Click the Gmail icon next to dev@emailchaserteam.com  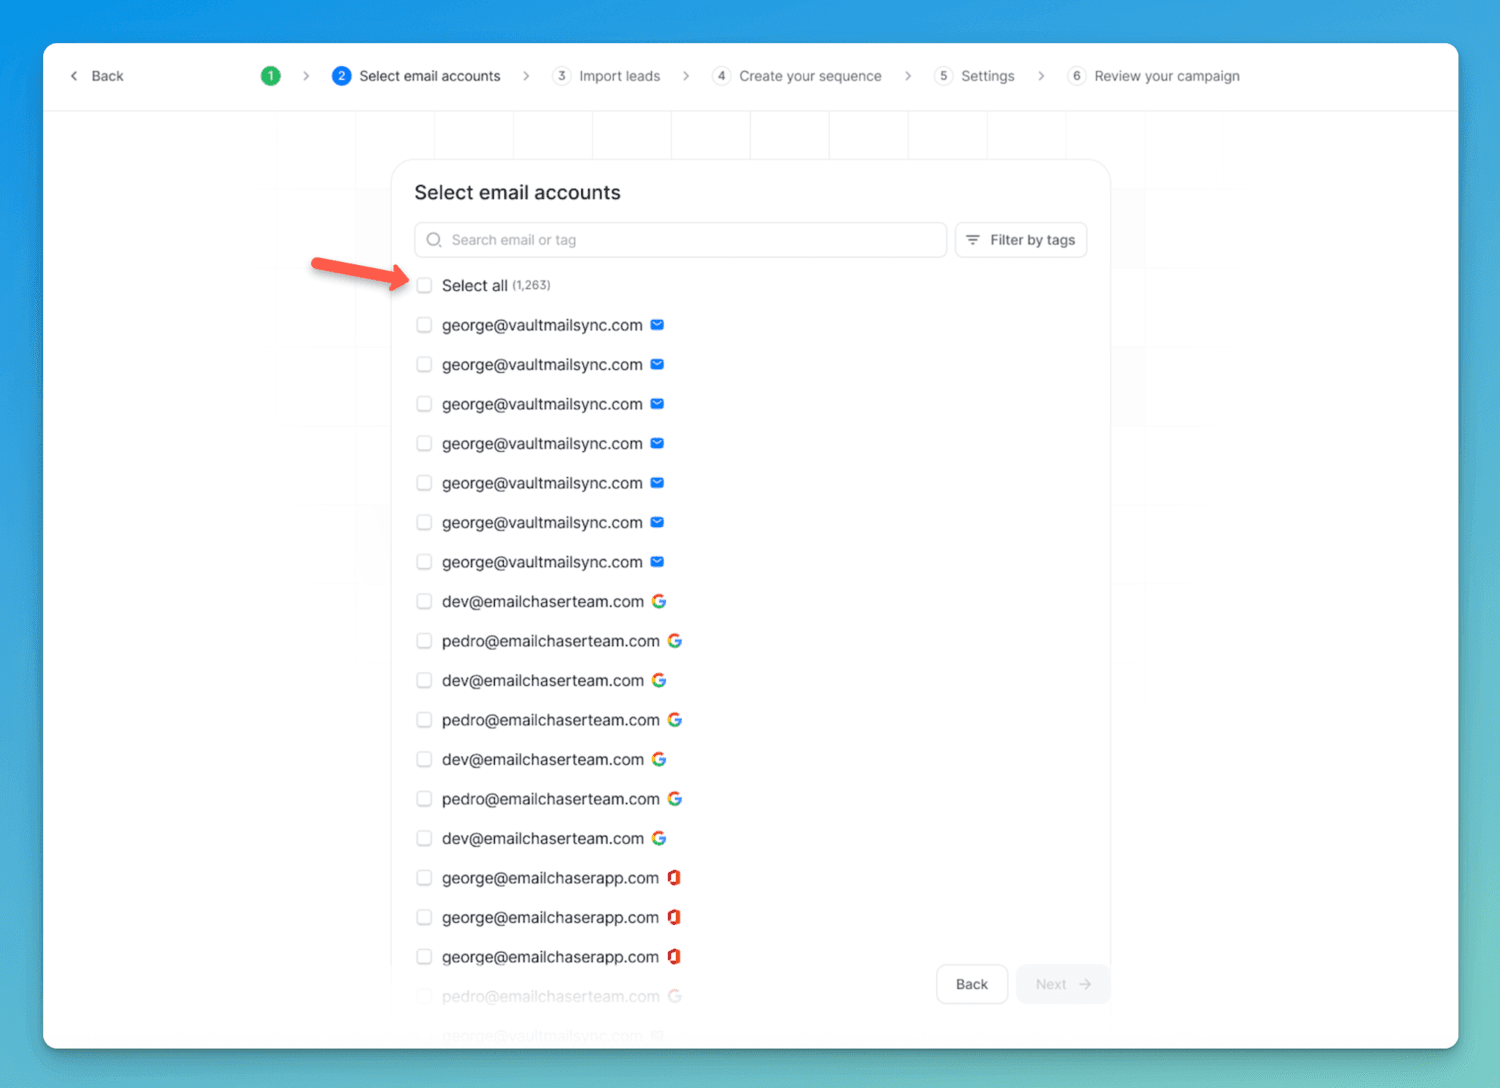click(659, 601)
